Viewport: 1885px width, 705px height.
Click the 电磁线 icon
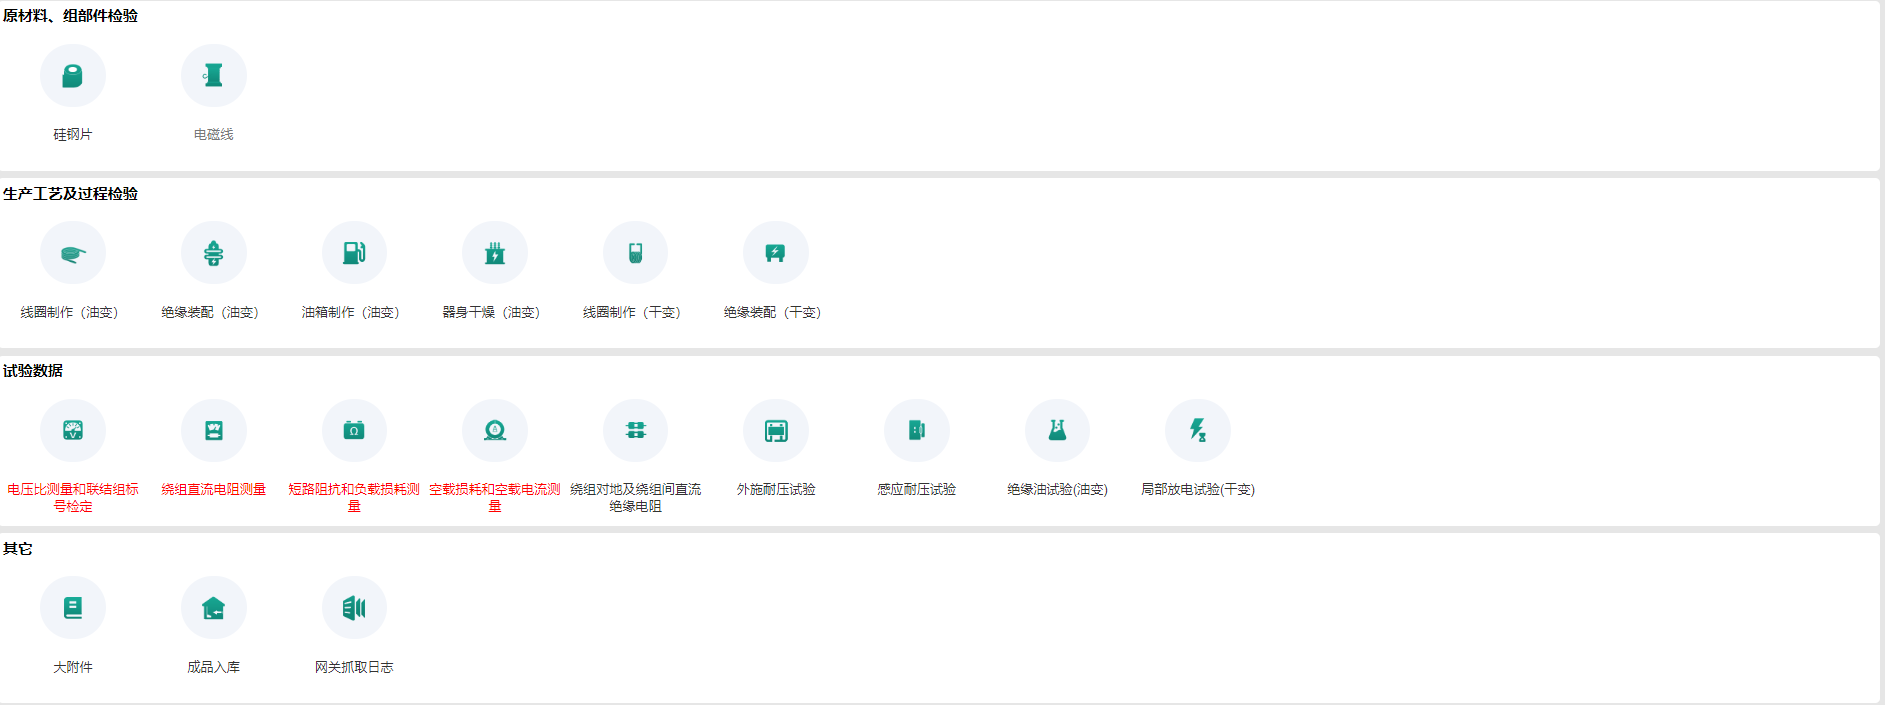[x=213, y=76]
